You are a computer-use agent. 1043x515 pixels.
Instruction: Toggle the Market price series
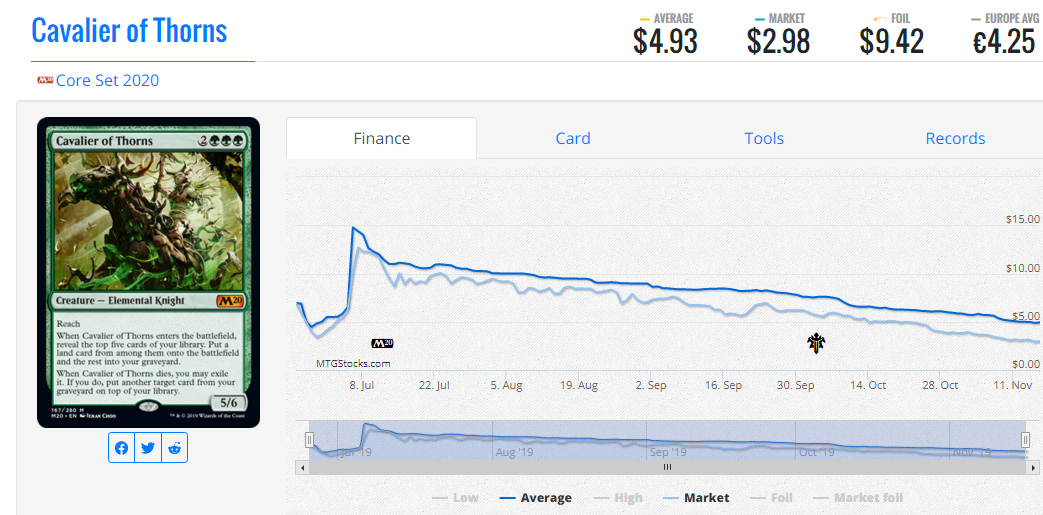pyautogui.click(x=696, y=498)
